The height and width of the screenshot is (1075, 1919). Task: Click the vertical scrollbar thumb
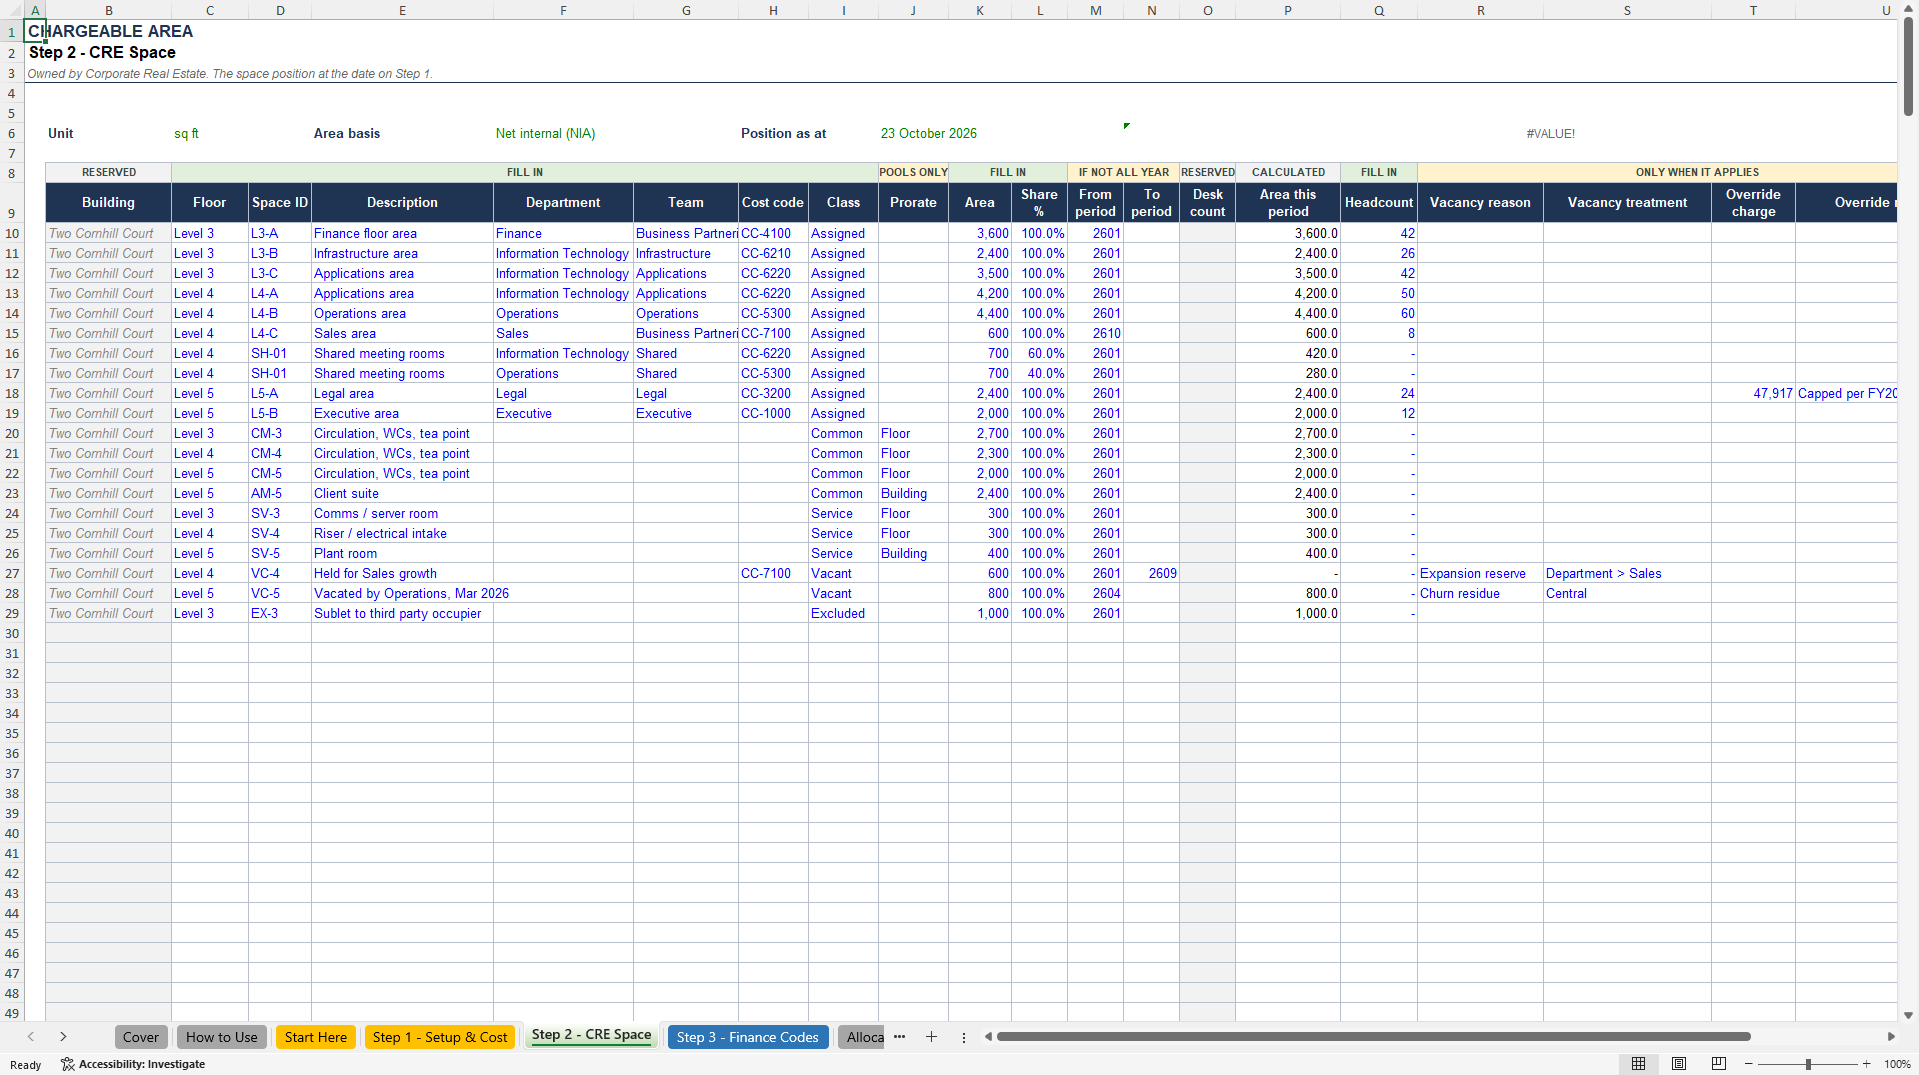[x=1908, y=66]
